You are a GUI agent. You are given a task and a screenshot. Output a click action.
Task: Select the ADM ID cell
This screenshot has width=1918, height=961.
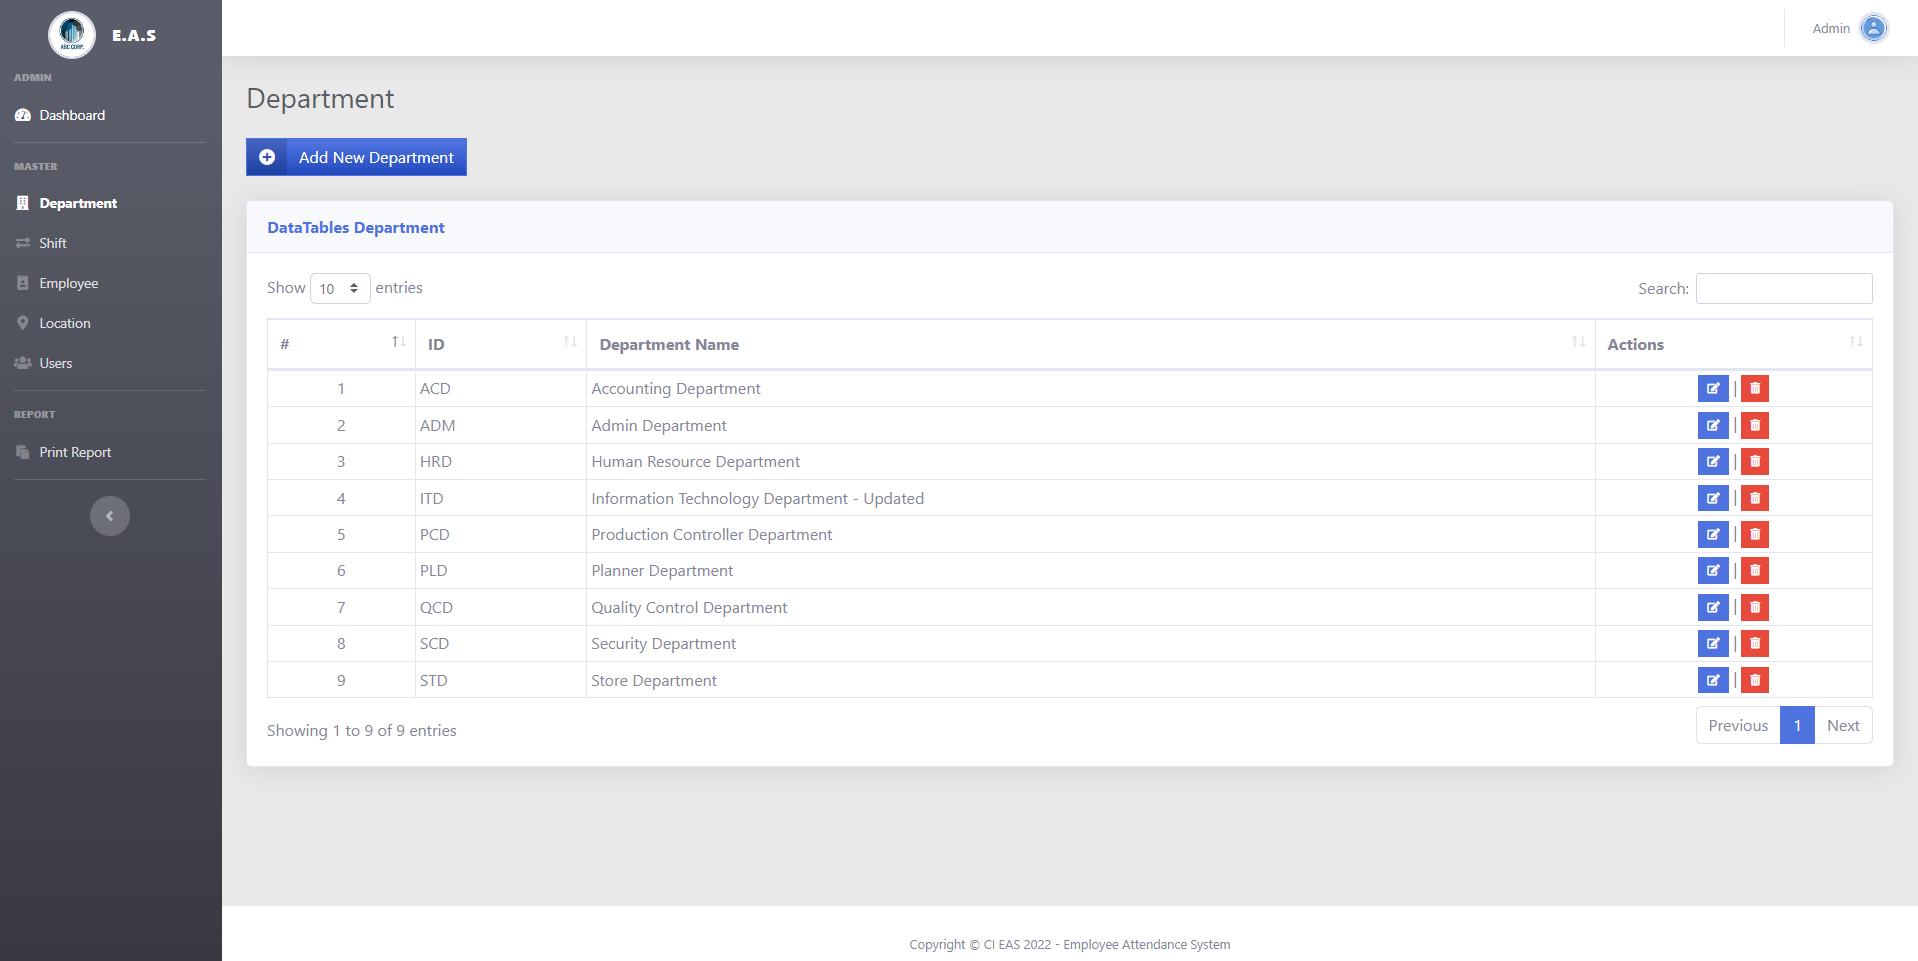coord(501,426)
